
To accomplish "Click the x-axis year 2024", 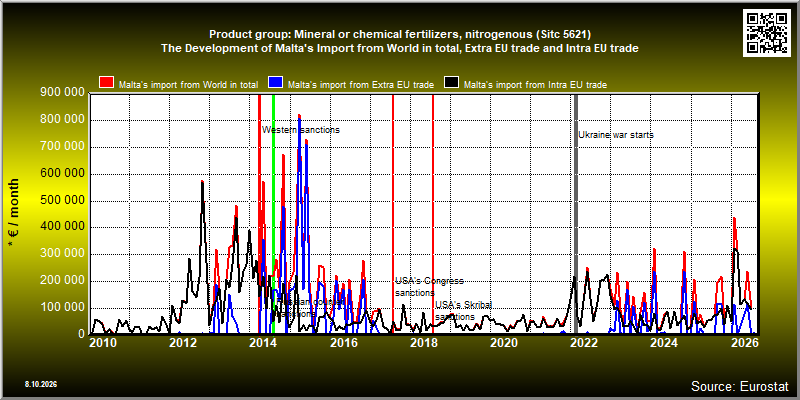I will point(664,342).
